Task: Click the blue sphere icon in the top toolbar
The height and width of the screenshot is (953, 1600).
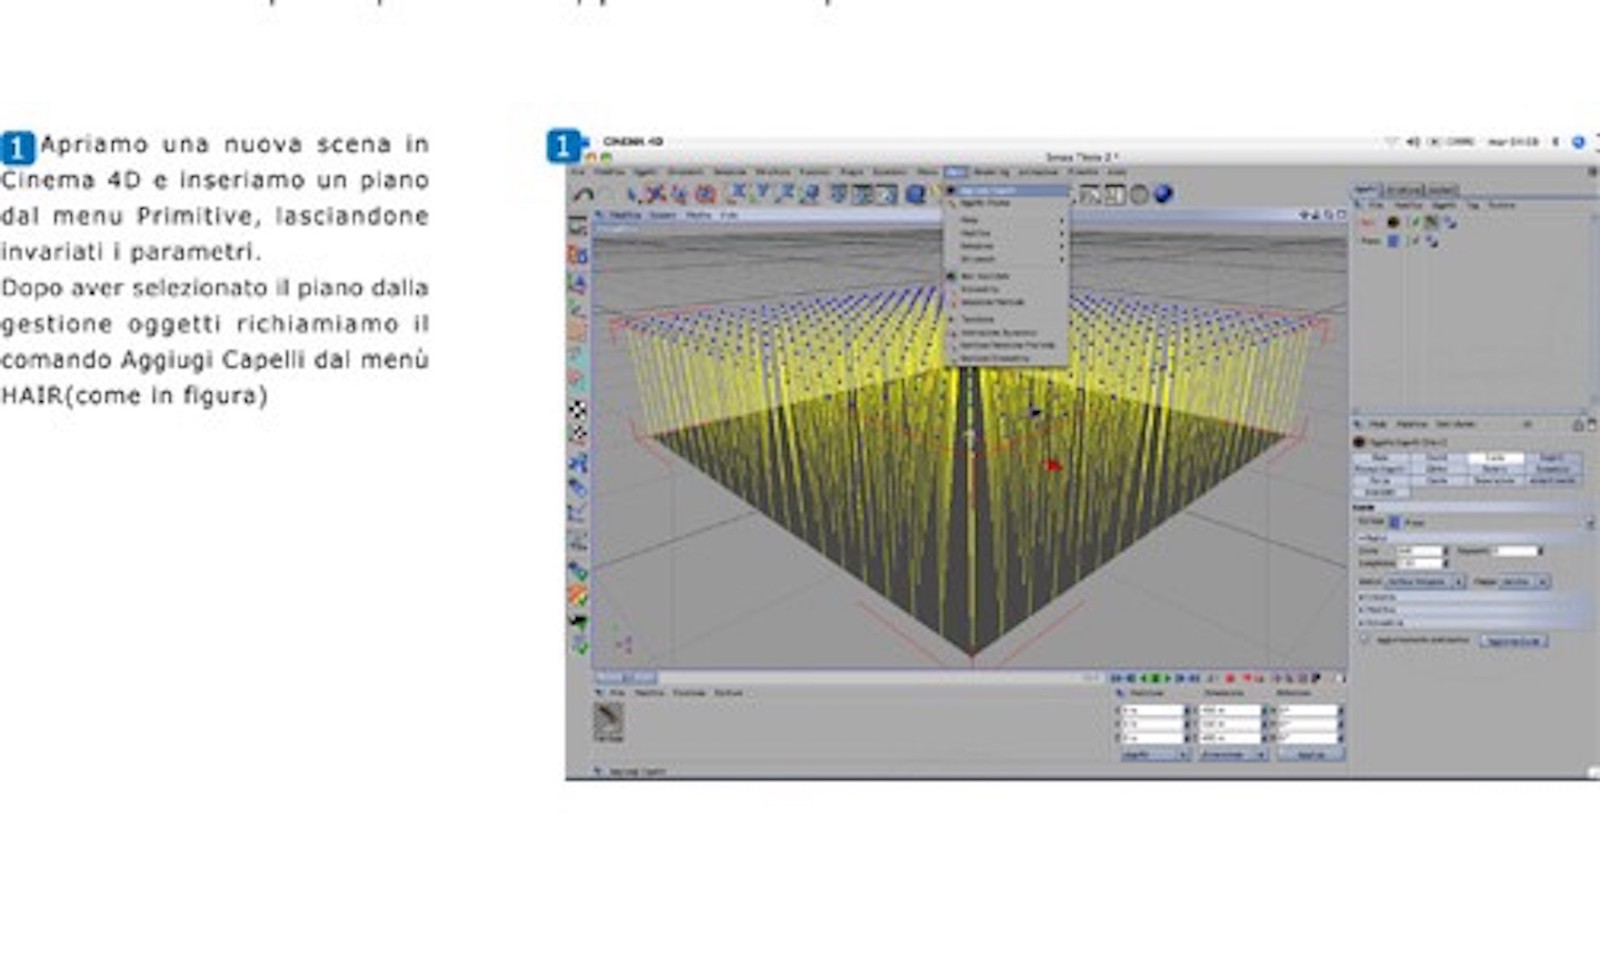Action: pyautogui.click(x=1164, y=193)
